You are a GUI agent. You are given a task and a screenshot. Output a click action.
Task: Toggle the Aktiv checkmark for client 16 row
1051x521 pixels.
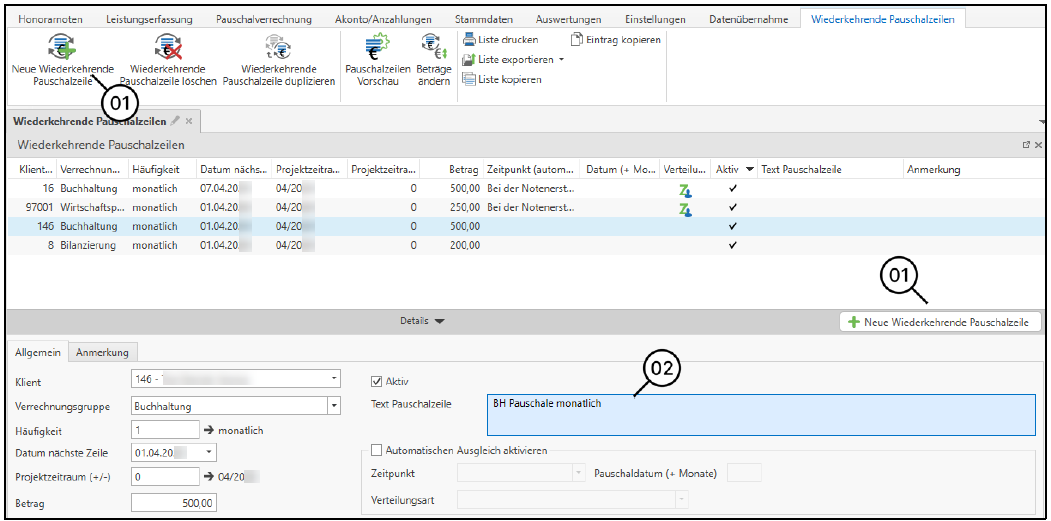click(x=733, y=188)
